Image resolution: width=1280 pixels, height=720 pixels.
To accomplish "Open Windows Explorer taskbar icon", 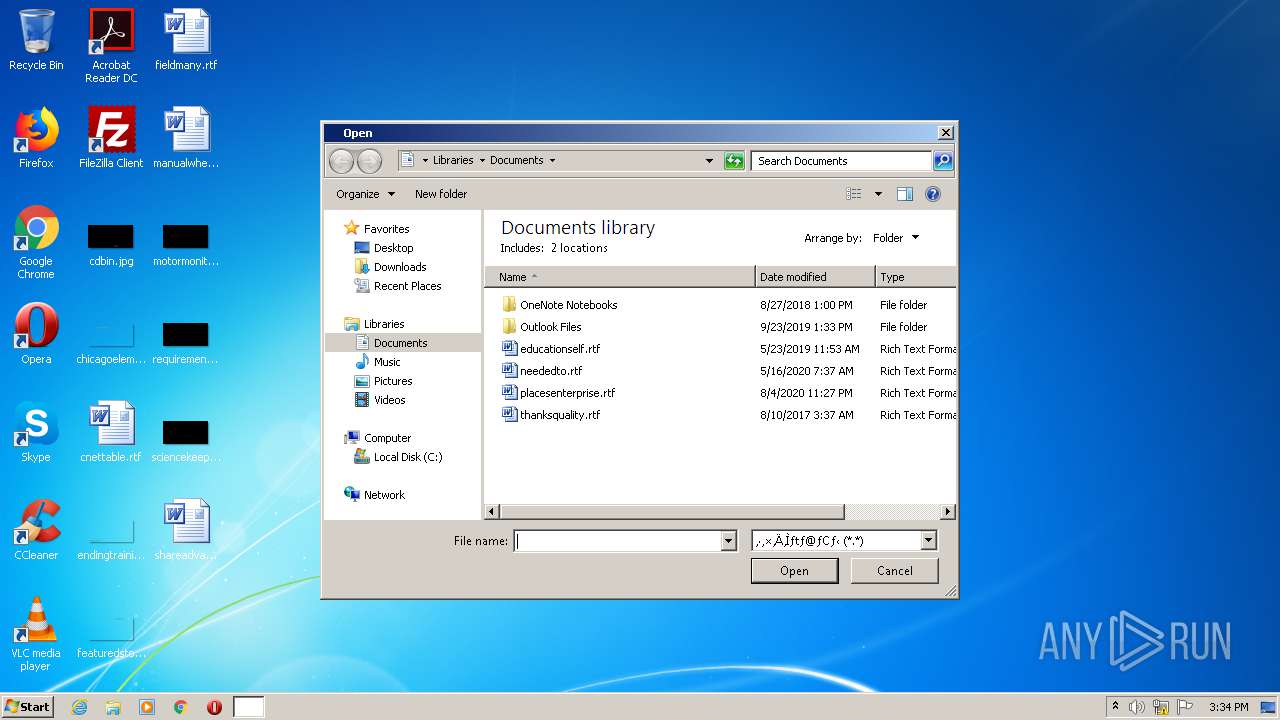I will click(x=113, y=707).
